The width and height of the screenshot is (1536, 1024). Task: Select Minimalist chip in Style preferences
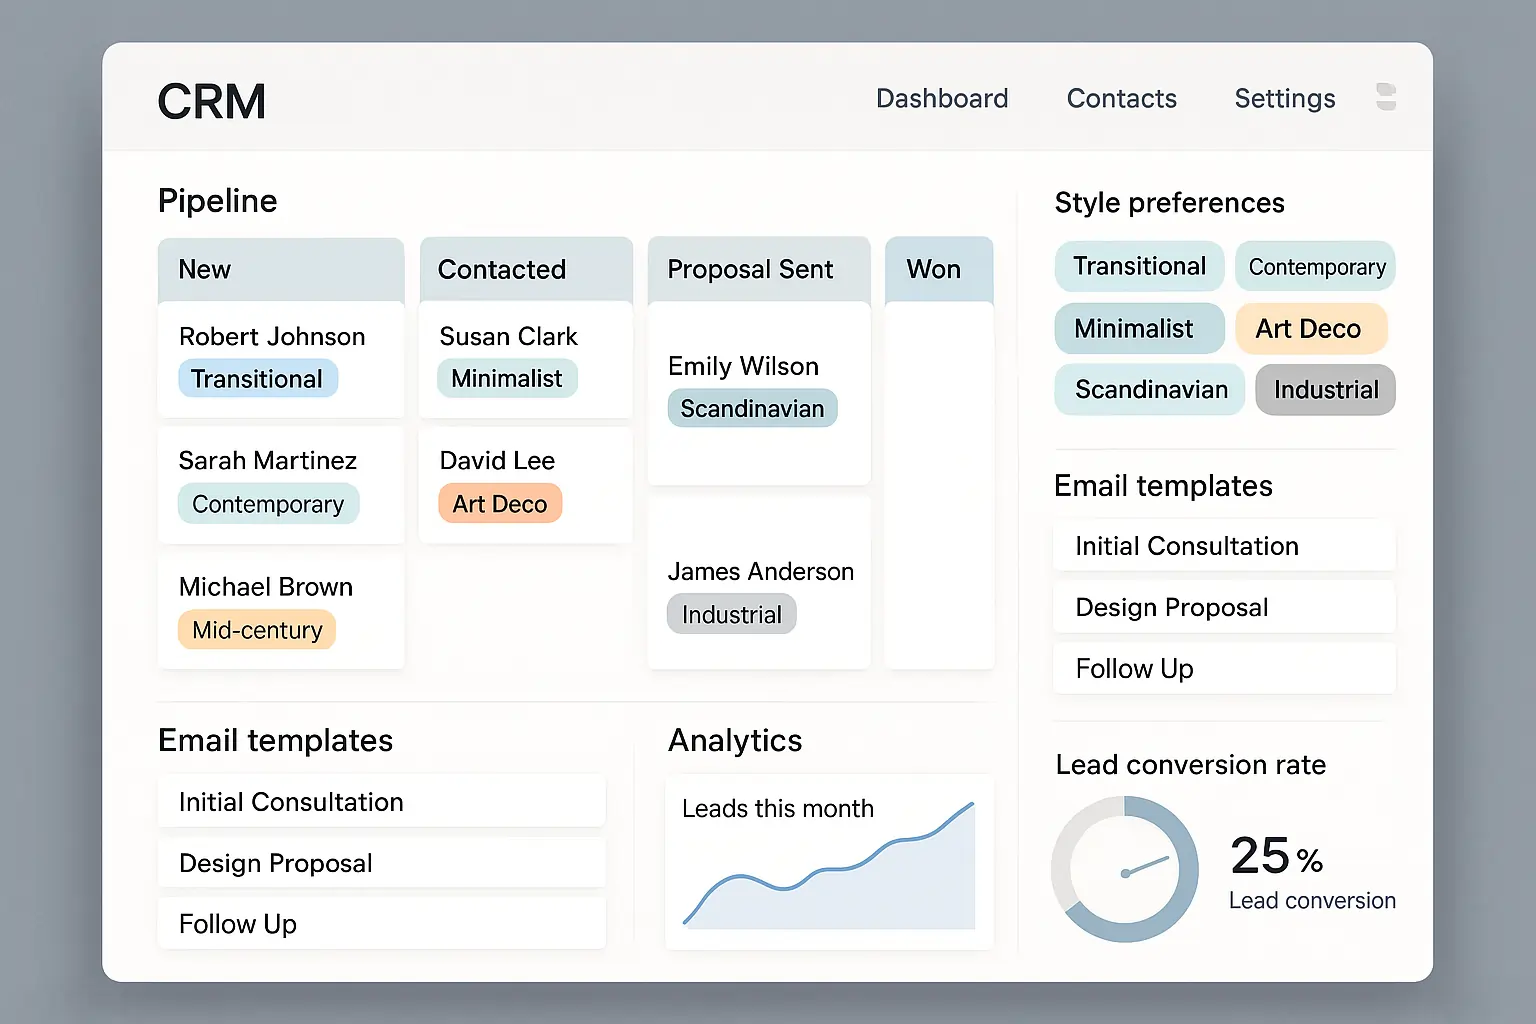point(1140,328)
